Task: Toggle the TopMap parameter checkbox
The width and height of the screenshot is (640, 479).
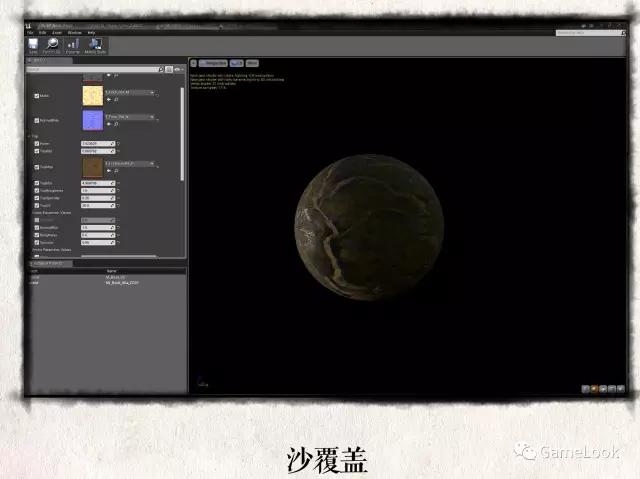Action: pyautogui.click(x=37, y=167)
